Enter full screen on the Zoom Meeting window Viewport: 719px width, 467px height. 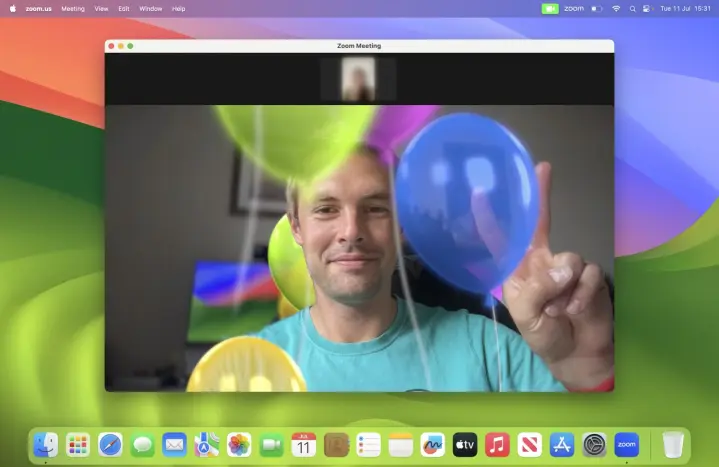click(x=130, y=46)
